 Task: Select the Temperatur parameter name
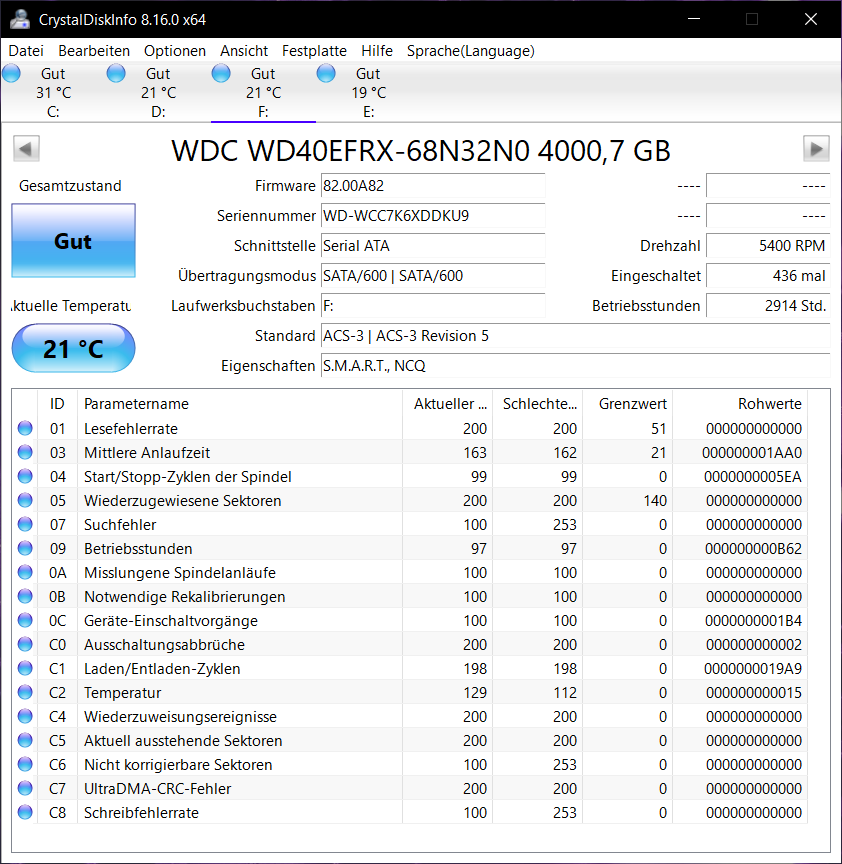[x=122, y=693]
